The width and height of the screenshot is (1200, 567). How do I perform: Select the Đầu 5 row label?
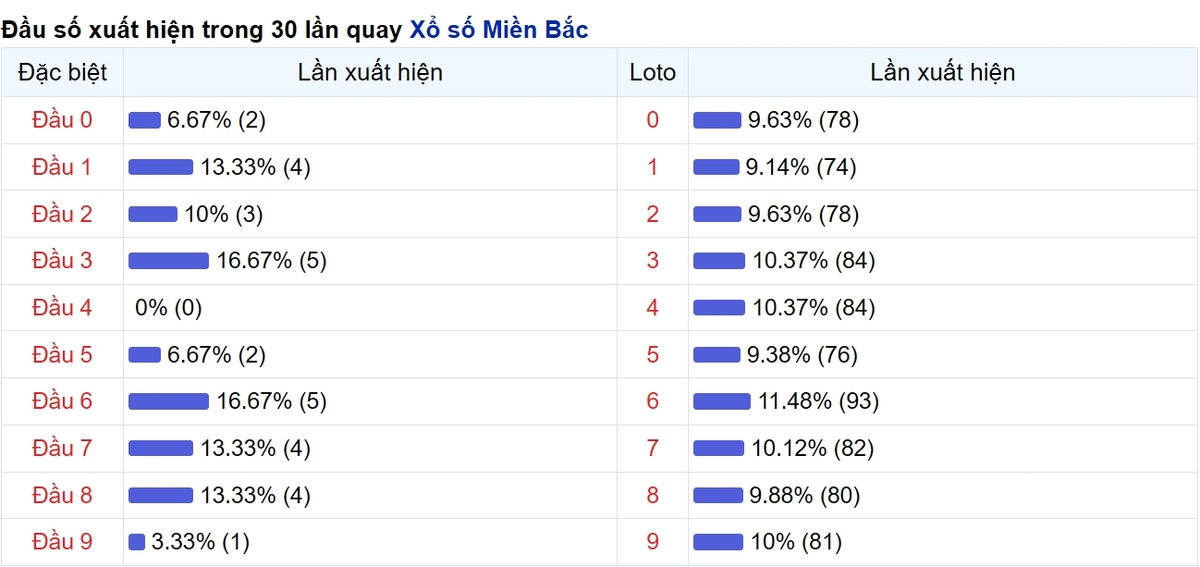point(62,355)
